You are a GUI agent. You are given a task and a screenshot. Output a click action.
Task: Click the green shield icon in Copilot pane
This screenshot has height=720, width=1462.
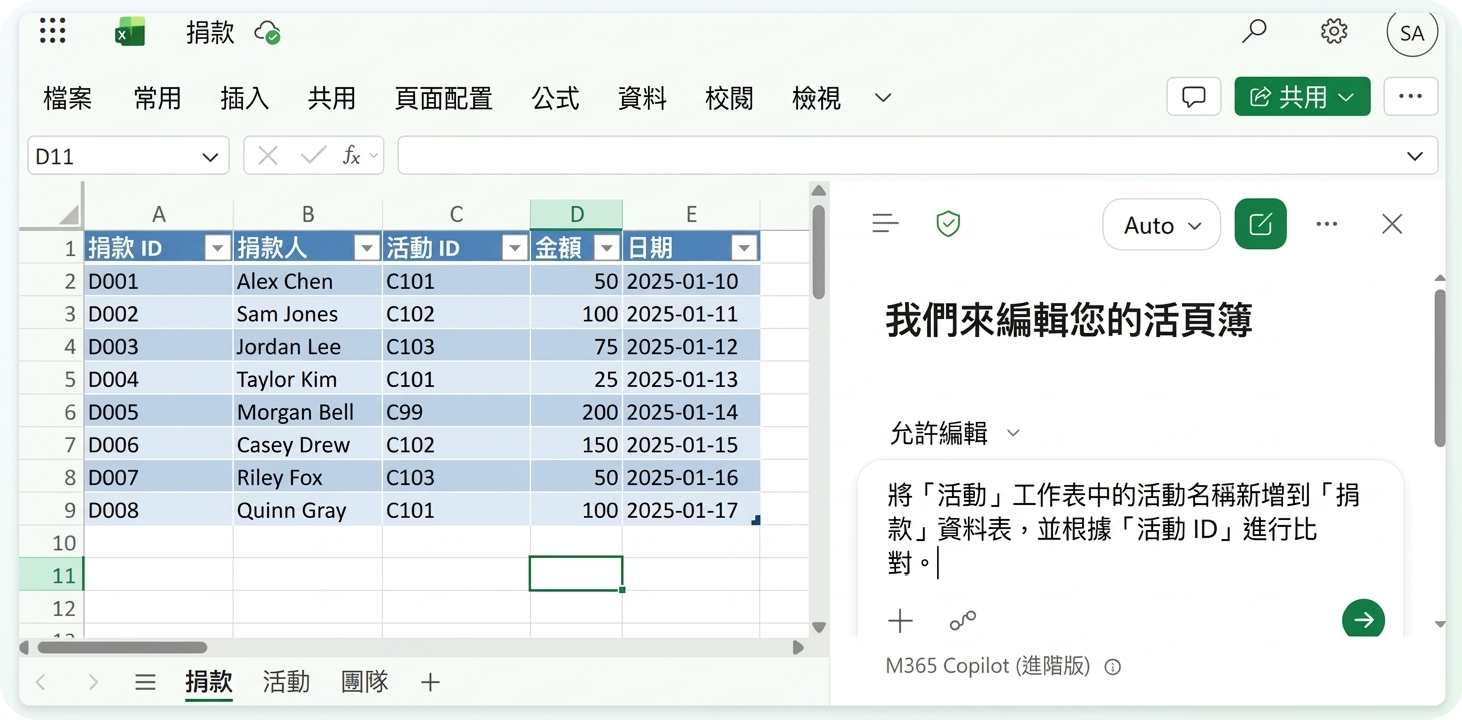click(948, 224)
